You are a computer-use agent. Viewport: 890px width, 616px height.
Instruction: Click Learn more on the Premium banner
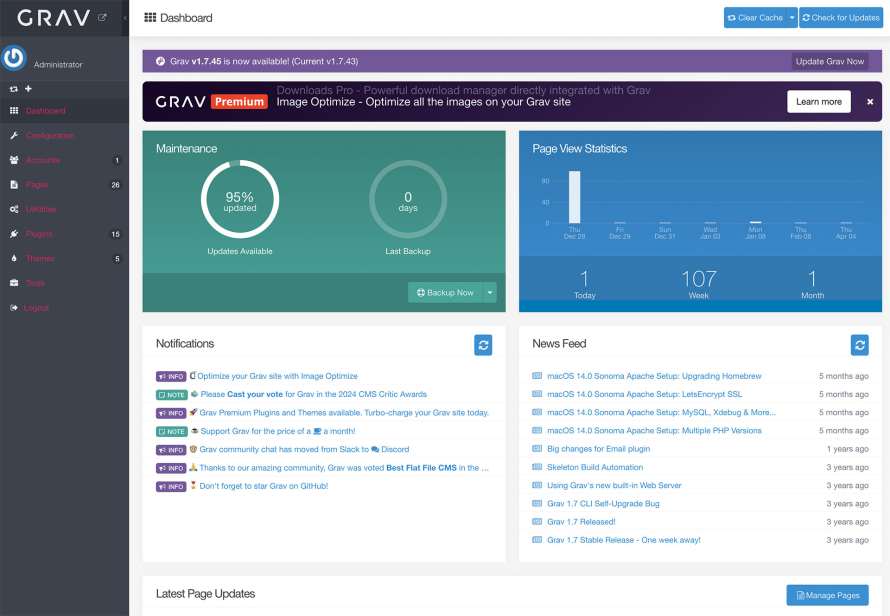(818, 101)
